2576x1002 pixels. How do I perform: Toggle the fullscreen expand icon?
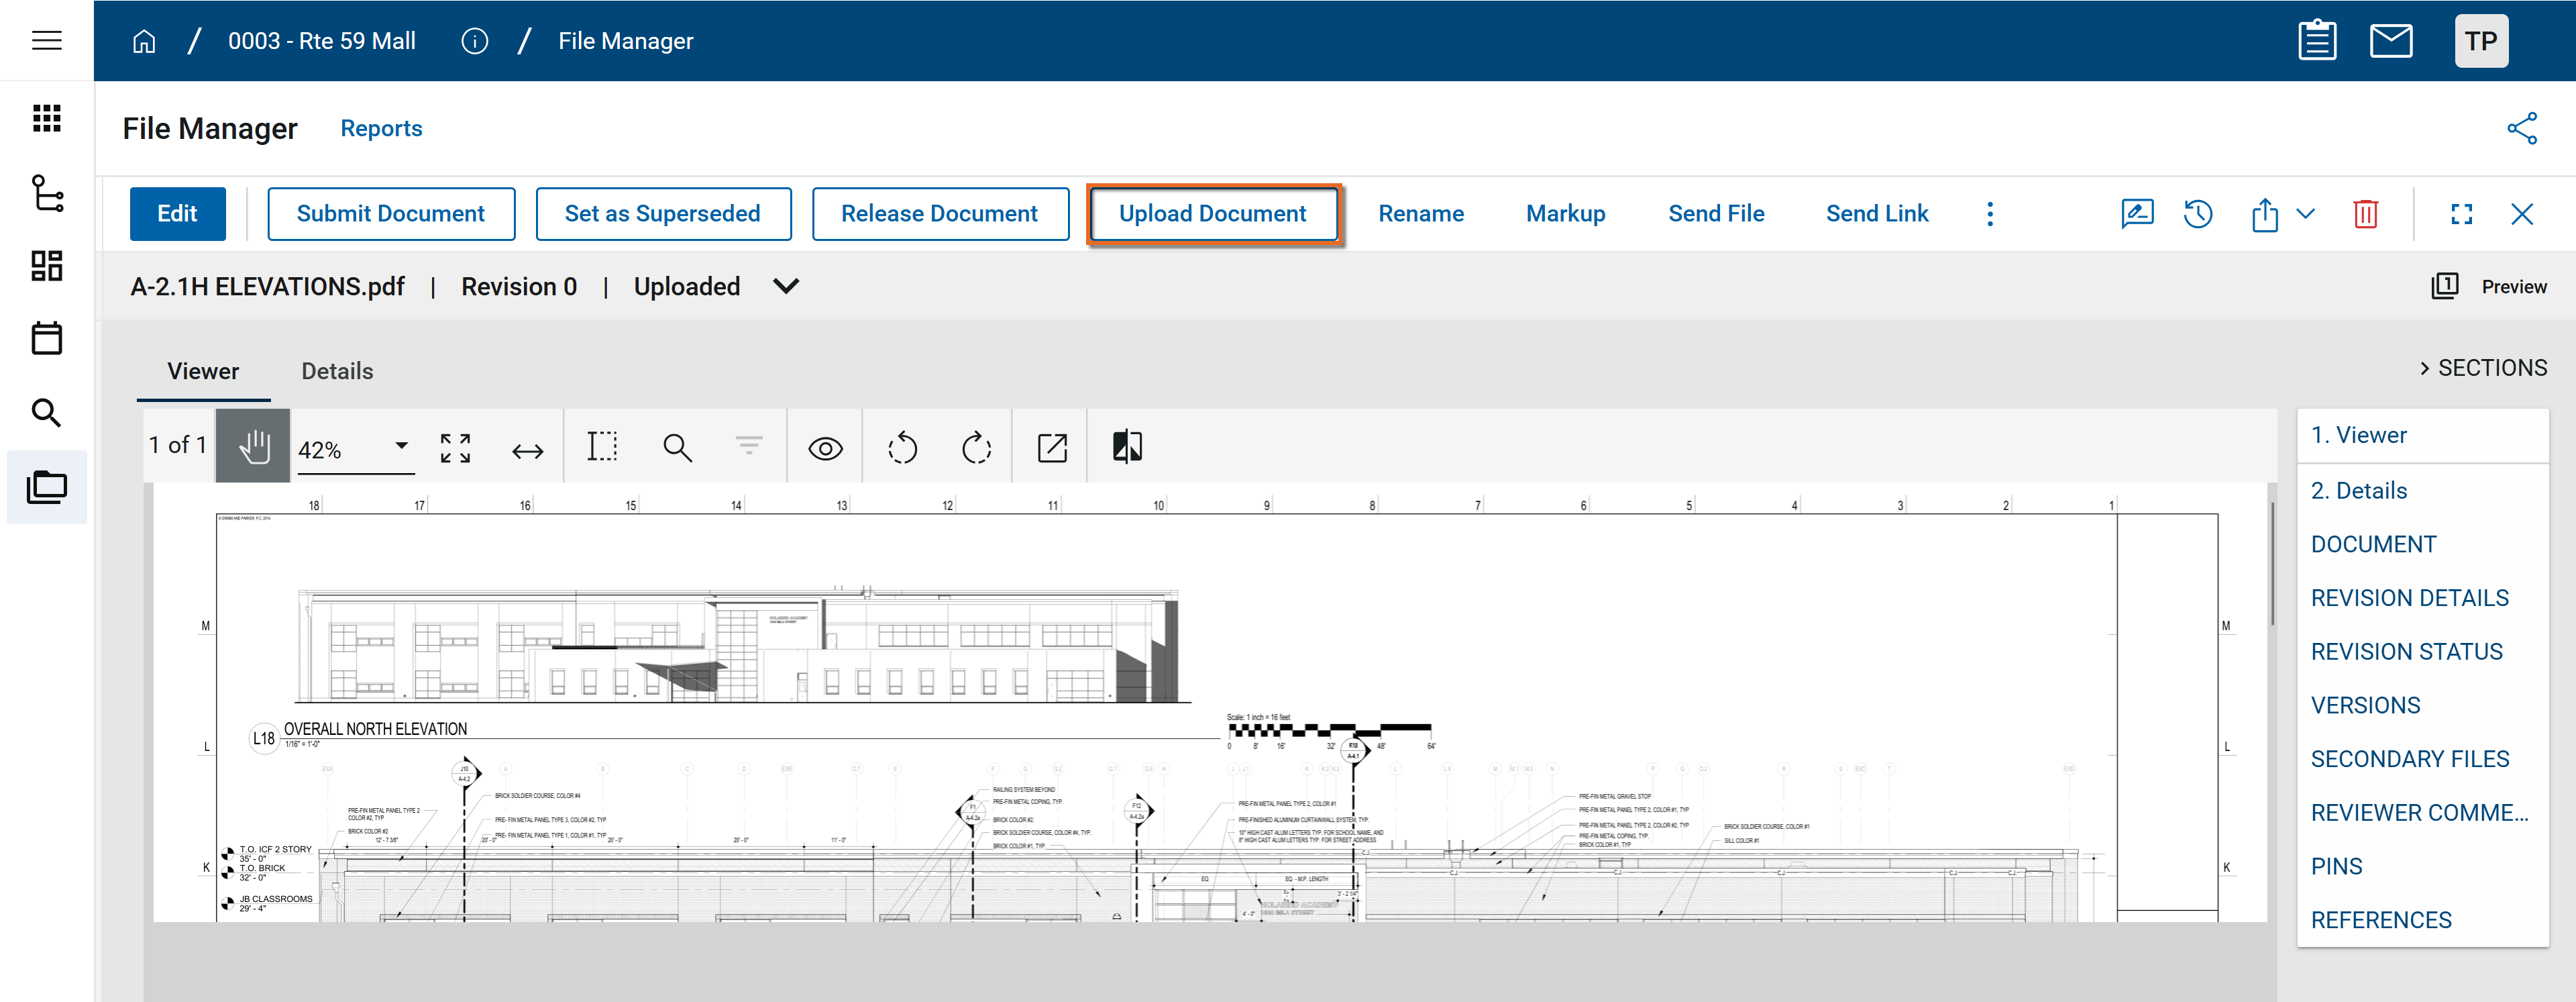point(2461,214)
